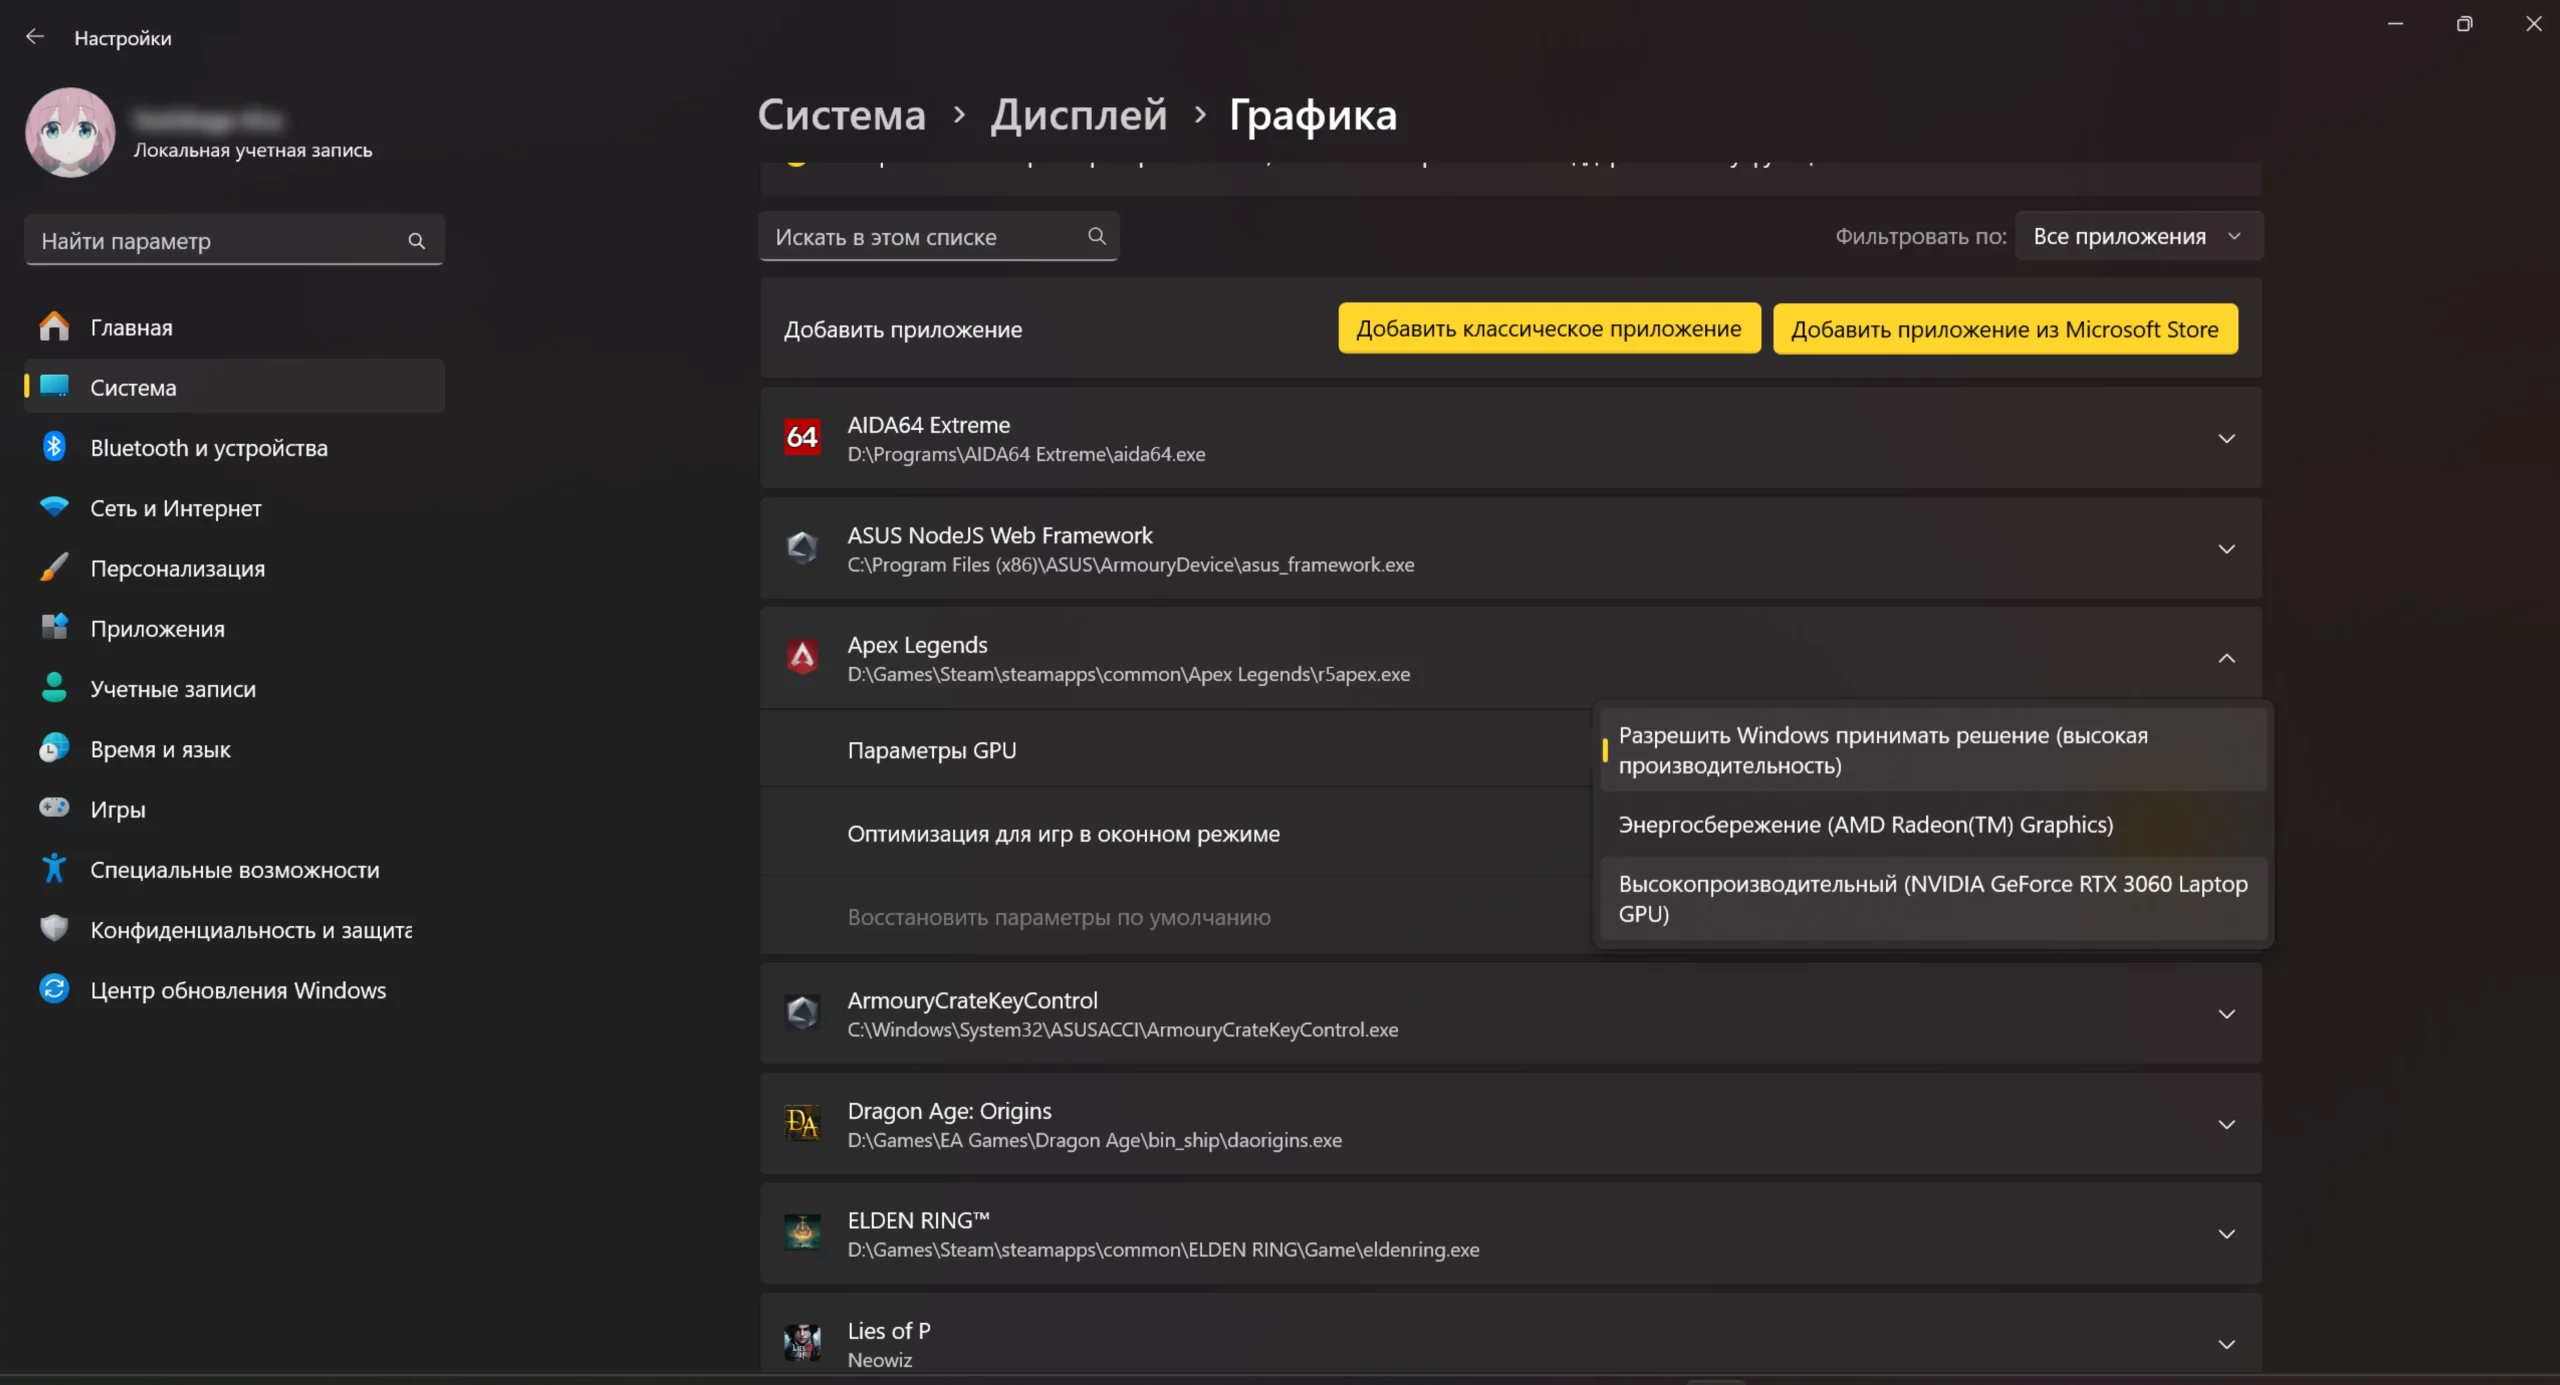Click Добавить приложение из Microsoft Store
The height and width of the screenshot is (1385, 2560).
click(2004, 329)
